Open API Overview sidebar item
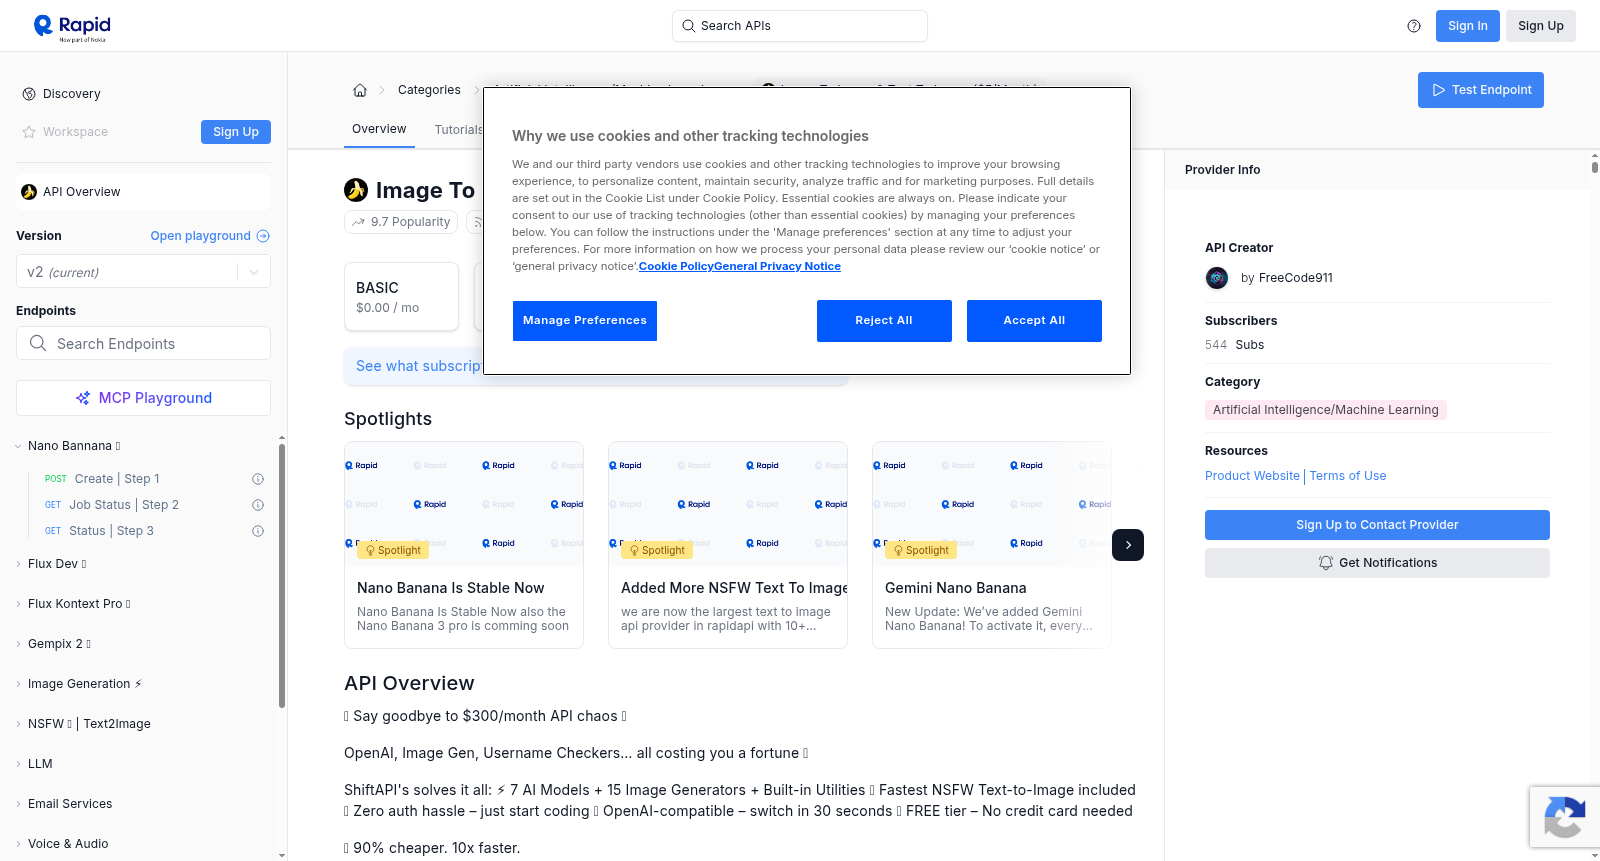This screenshot has height=861, width=1600. point(143,192)
